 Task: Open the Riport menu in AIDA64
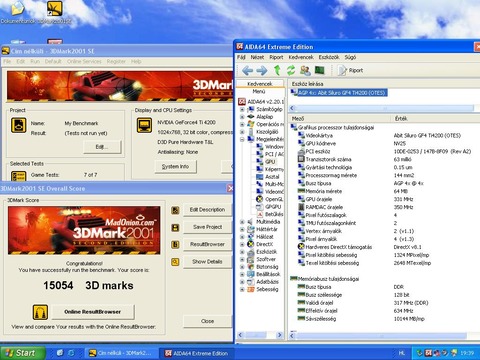click(276, 57)
